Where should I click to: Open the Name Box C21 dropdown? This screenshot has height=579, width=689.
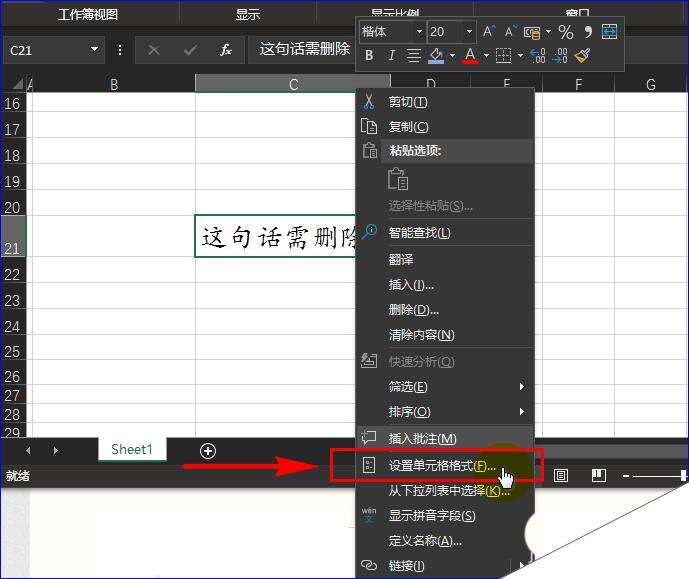(94, 49)
